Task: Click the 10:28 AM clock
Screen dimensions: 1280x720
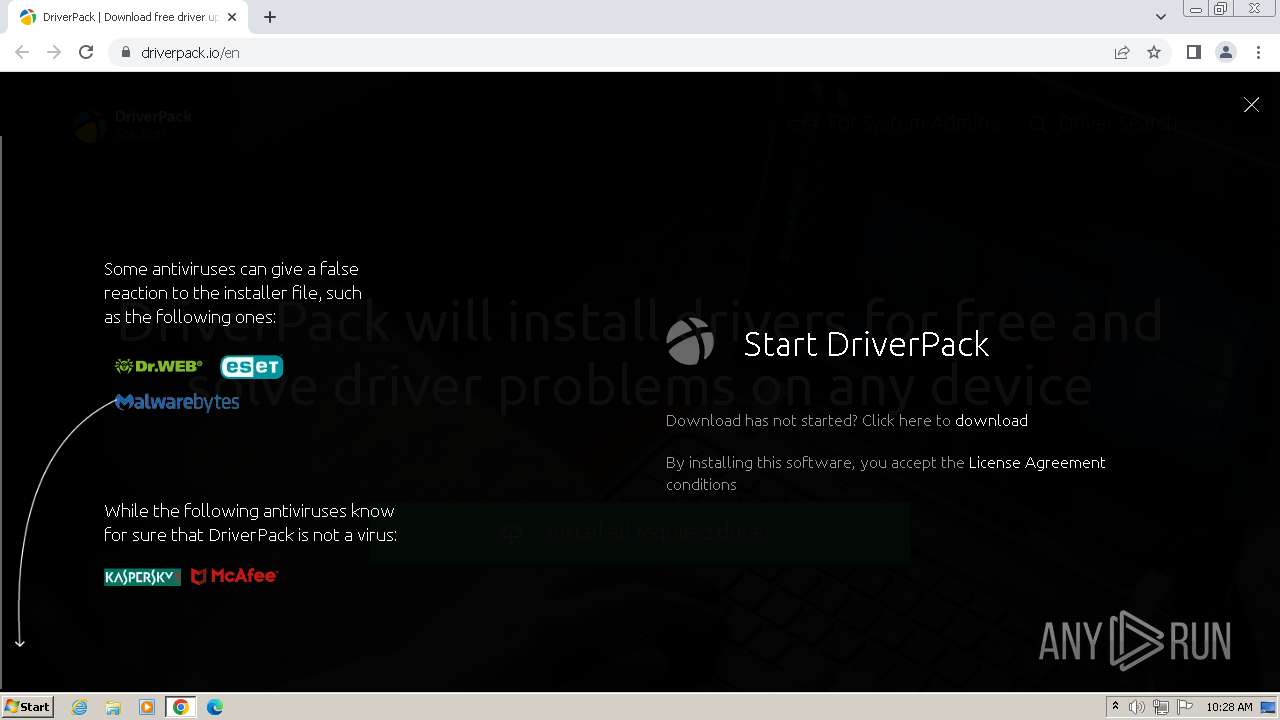Action: (x=1229, y=707)
